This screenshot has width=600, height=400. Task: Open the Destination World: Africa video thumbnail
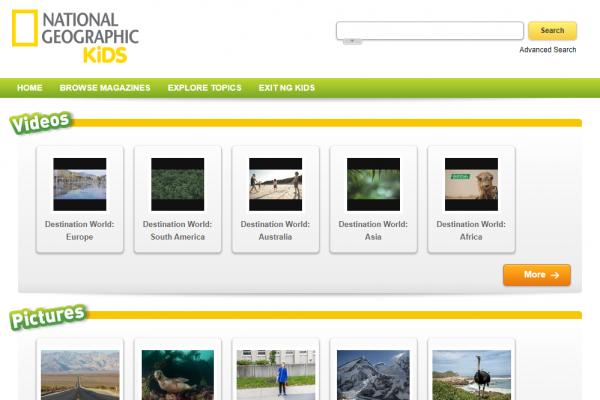point(471,184)
